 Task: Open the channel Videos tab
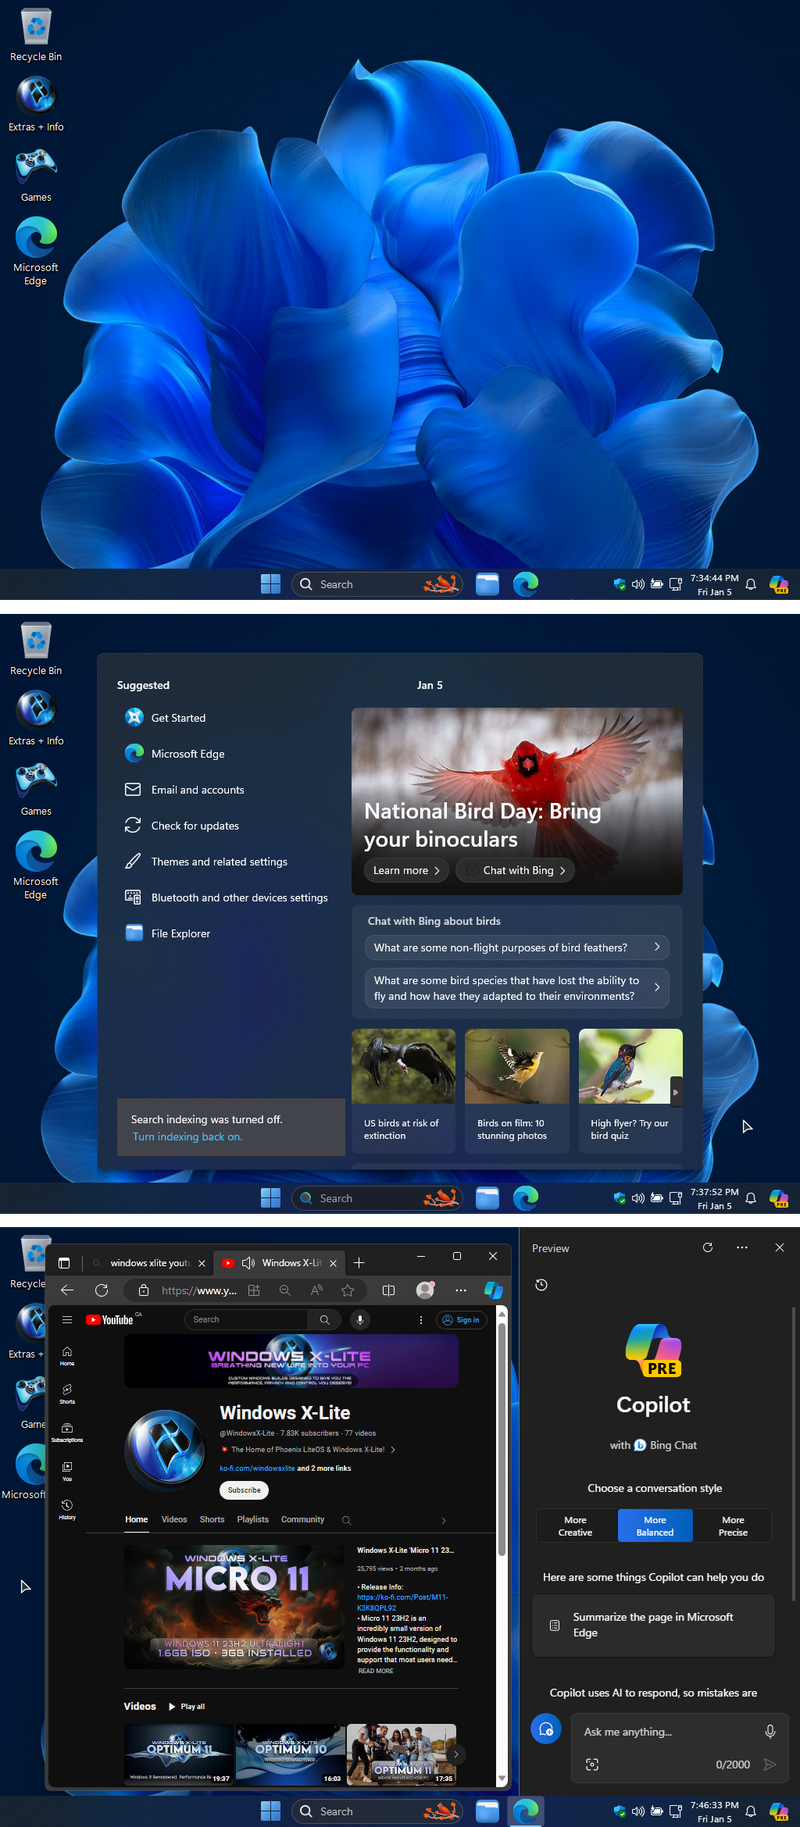[x=174, y=1519]
